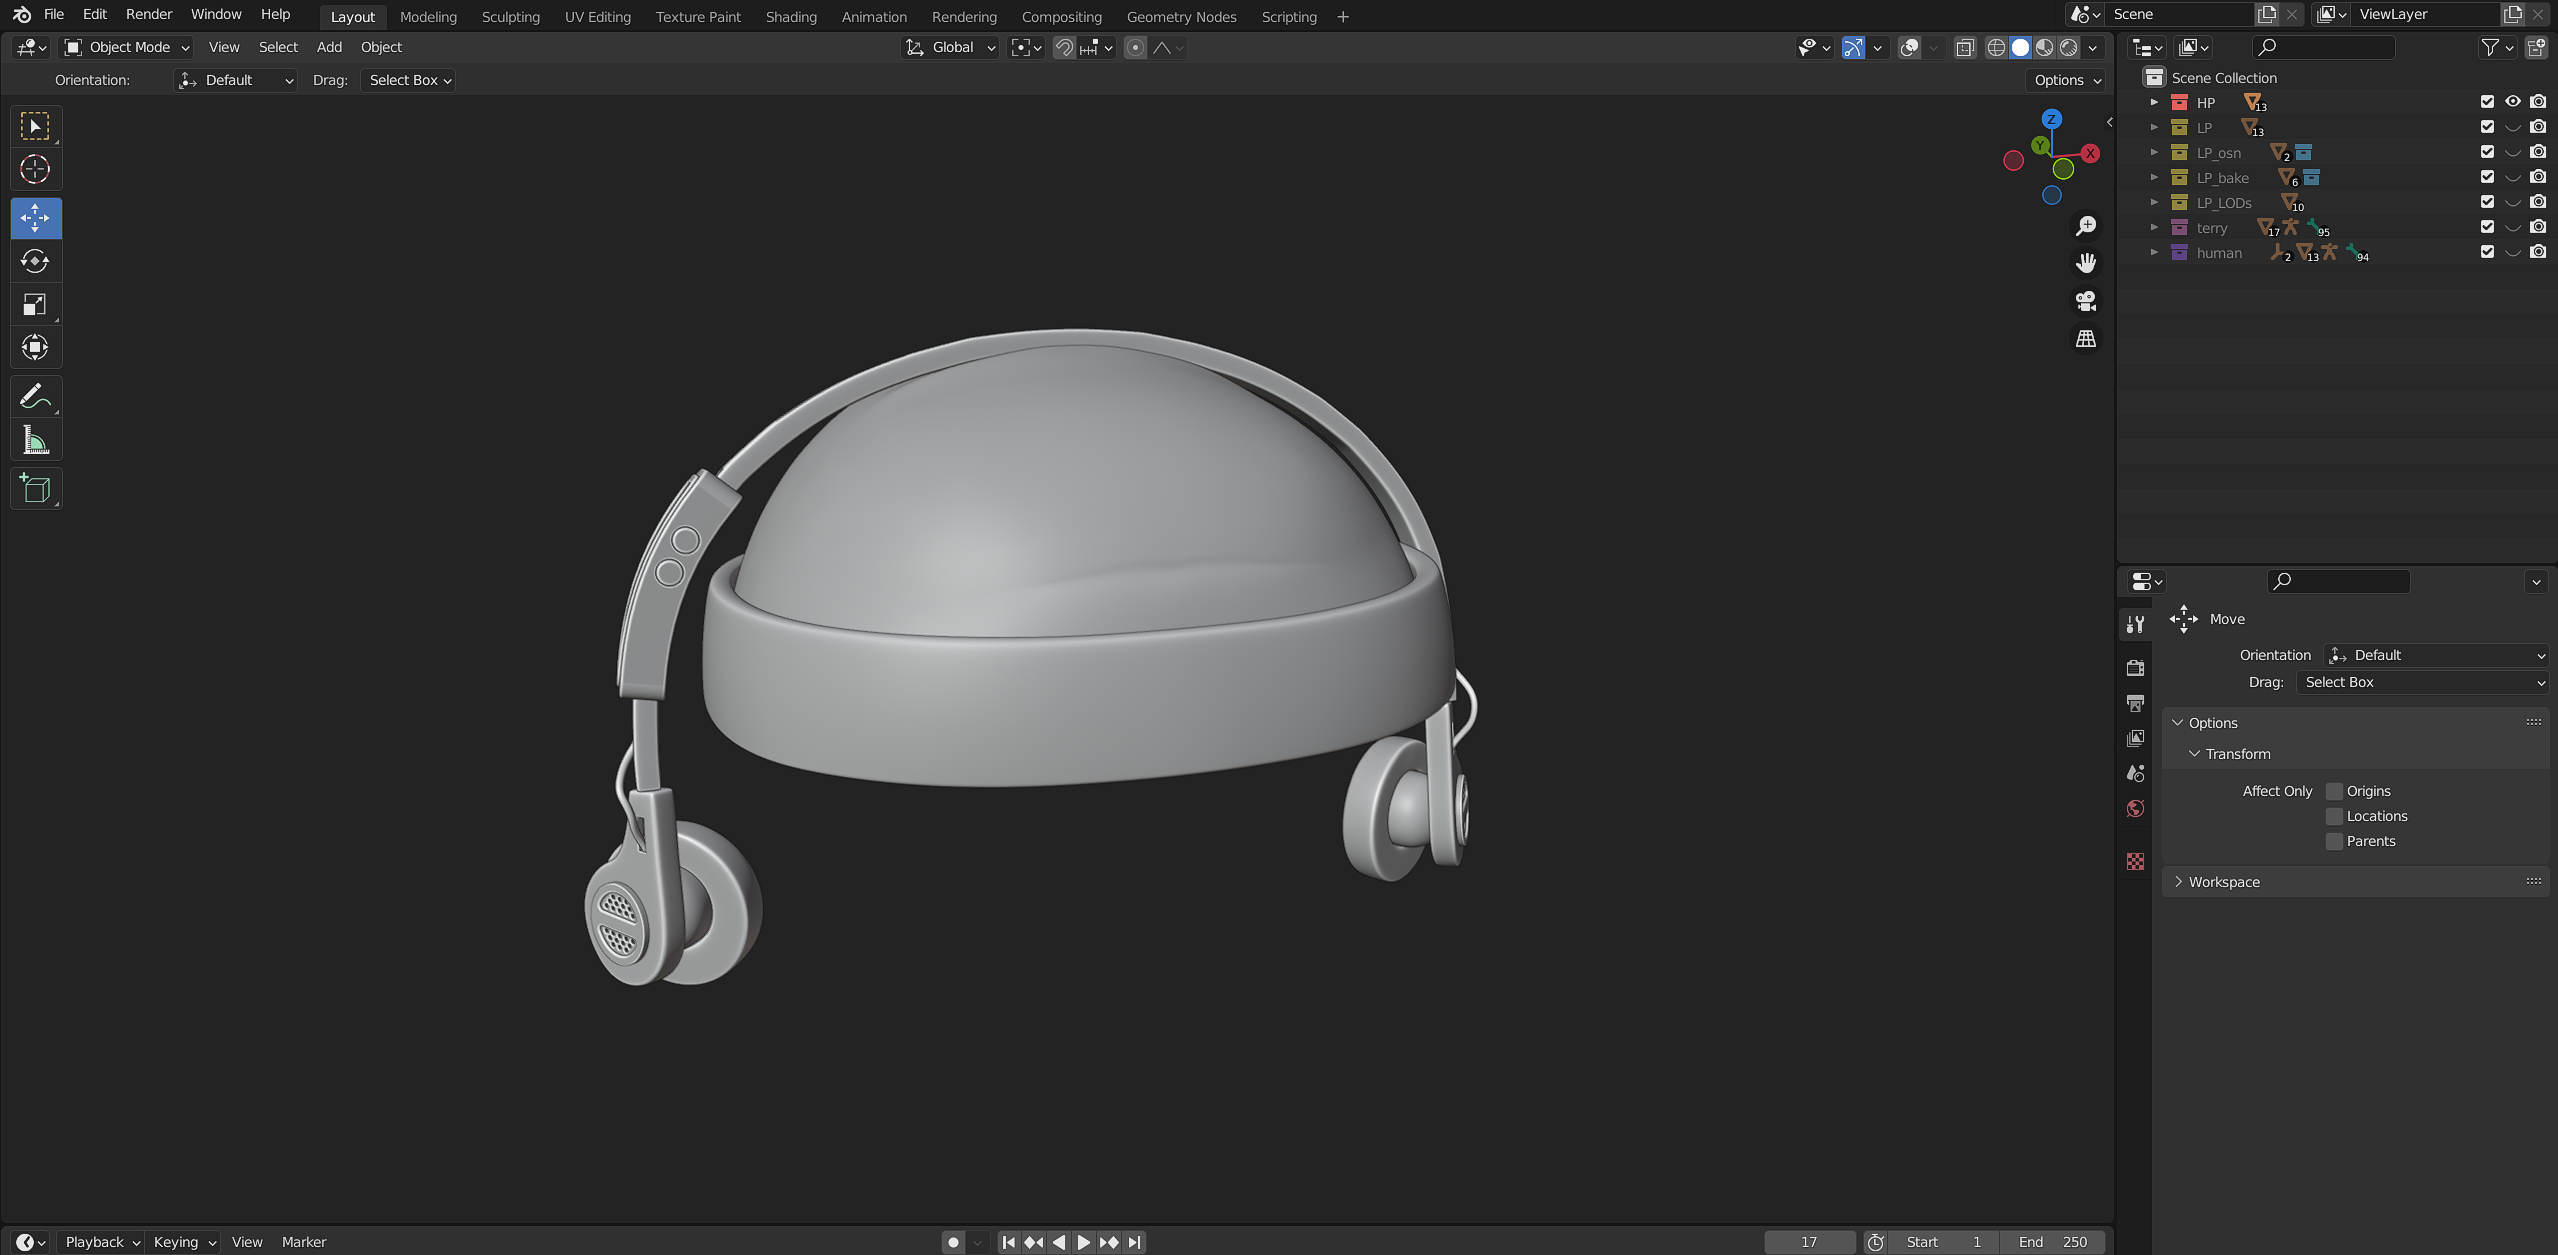Activate the Annotate pencil tool
The image size is (2558, 1255).
35,397
